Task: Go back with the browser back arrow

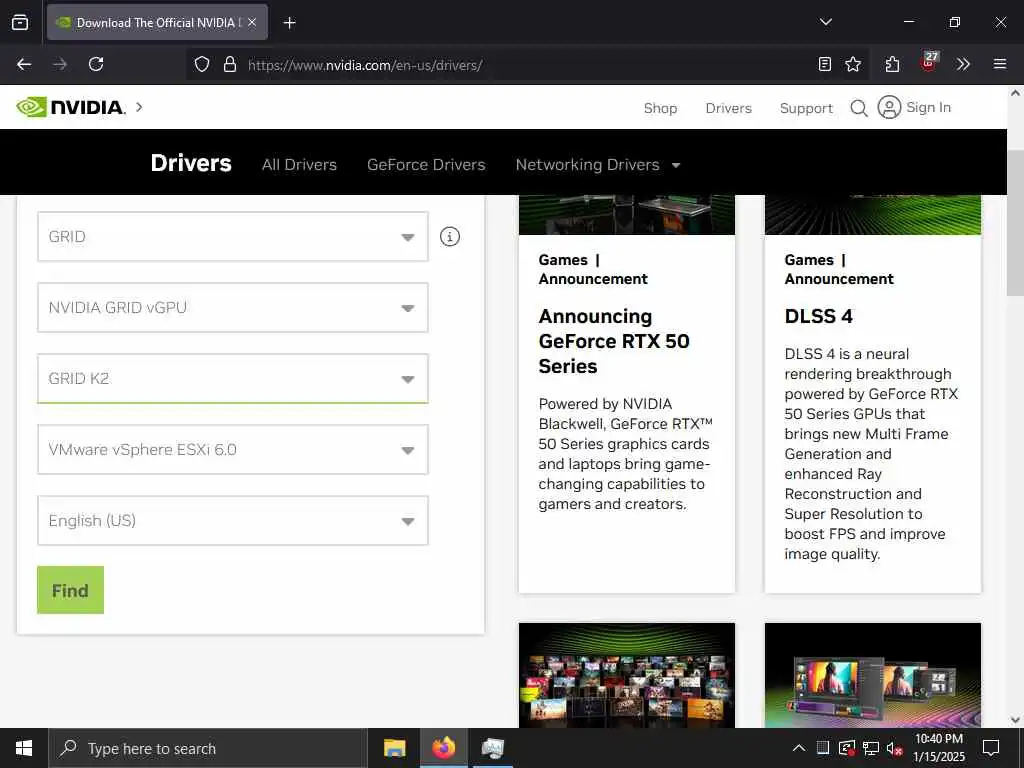Action: click(24, 64)
